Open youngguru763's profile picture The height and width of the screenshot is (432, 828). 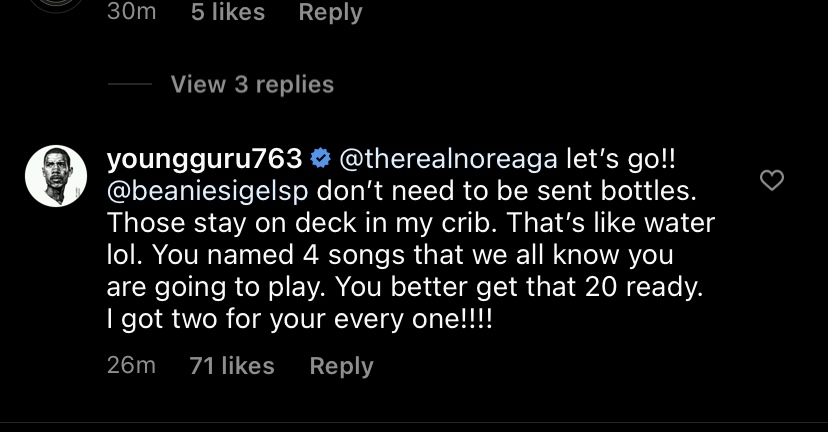coord(55,175)
